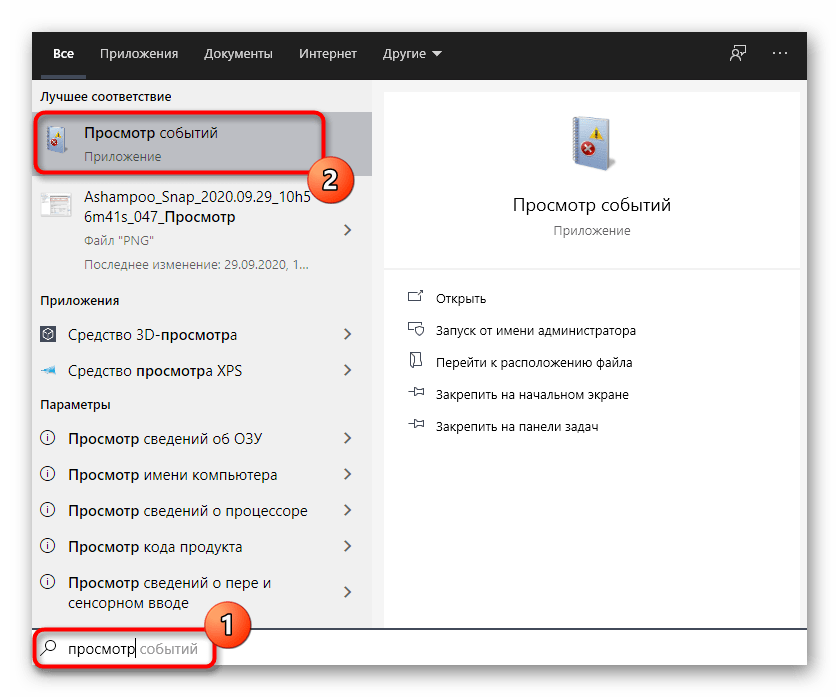This screenshot has height=697, width=839.
Task: Switch to the Приложения tab
Action: tap(139, 54)
